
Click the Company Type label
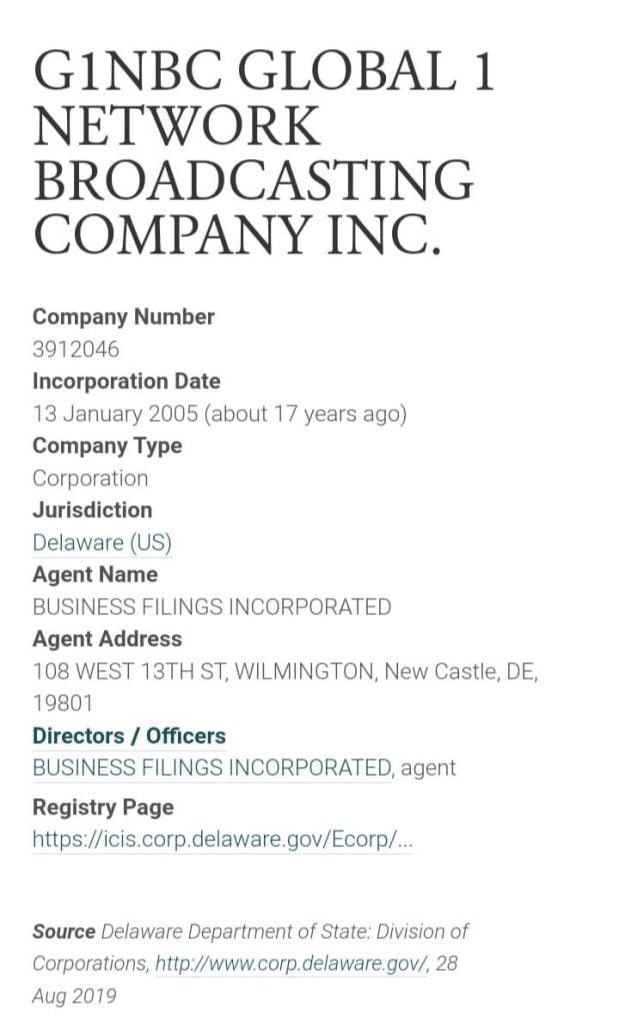[x=107, y=445]
